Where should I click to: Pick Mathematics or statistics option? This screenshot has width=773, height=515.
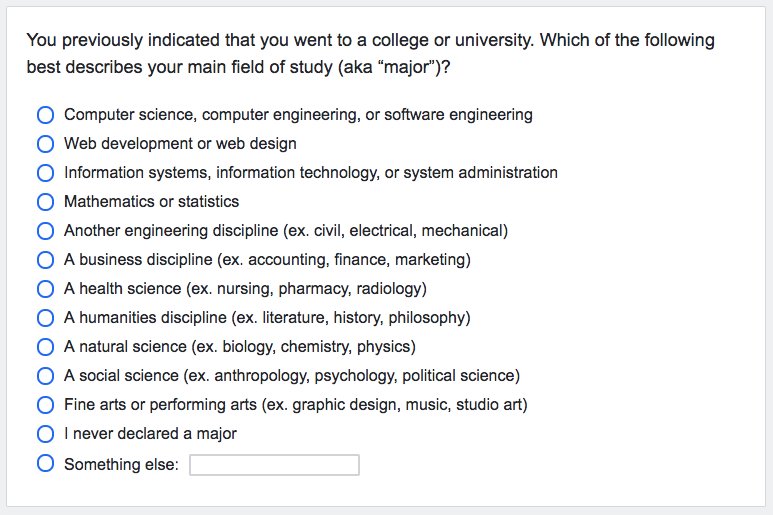click(x=45, y=202)
